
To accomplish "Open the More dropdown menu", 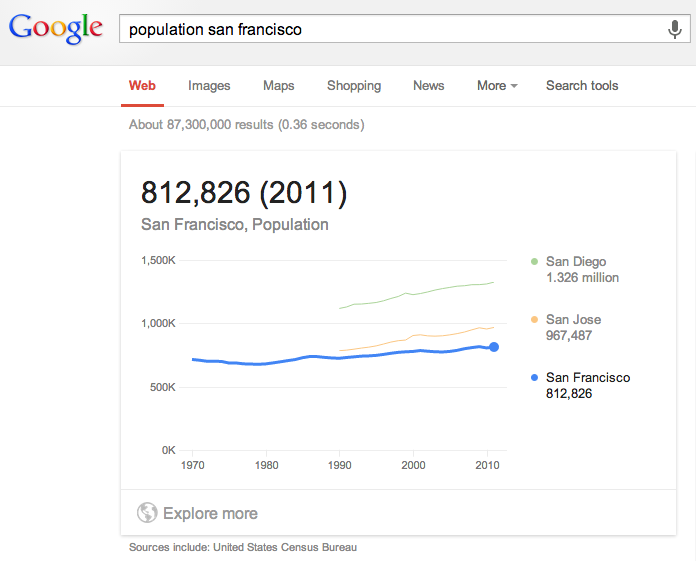I will 496,86.
